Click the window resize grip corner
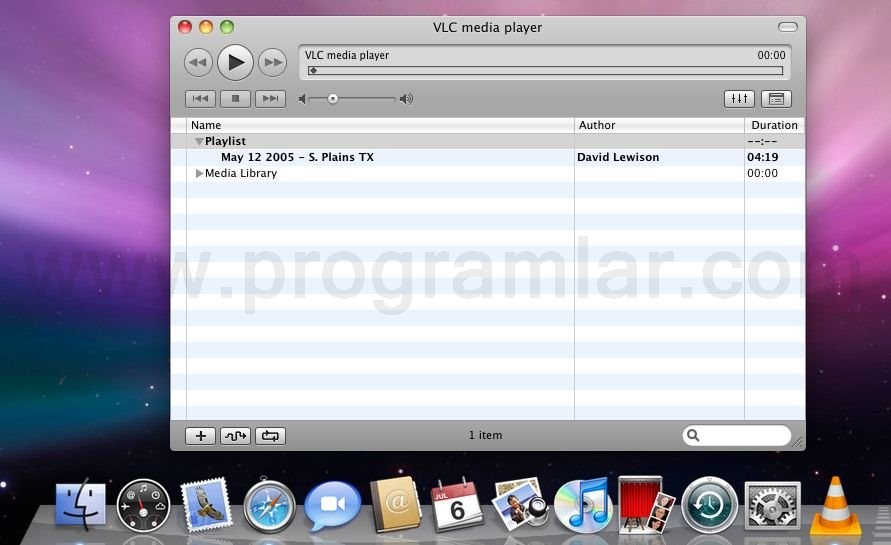Viewport: 891px width, 545px height. (x=798, y=443)
